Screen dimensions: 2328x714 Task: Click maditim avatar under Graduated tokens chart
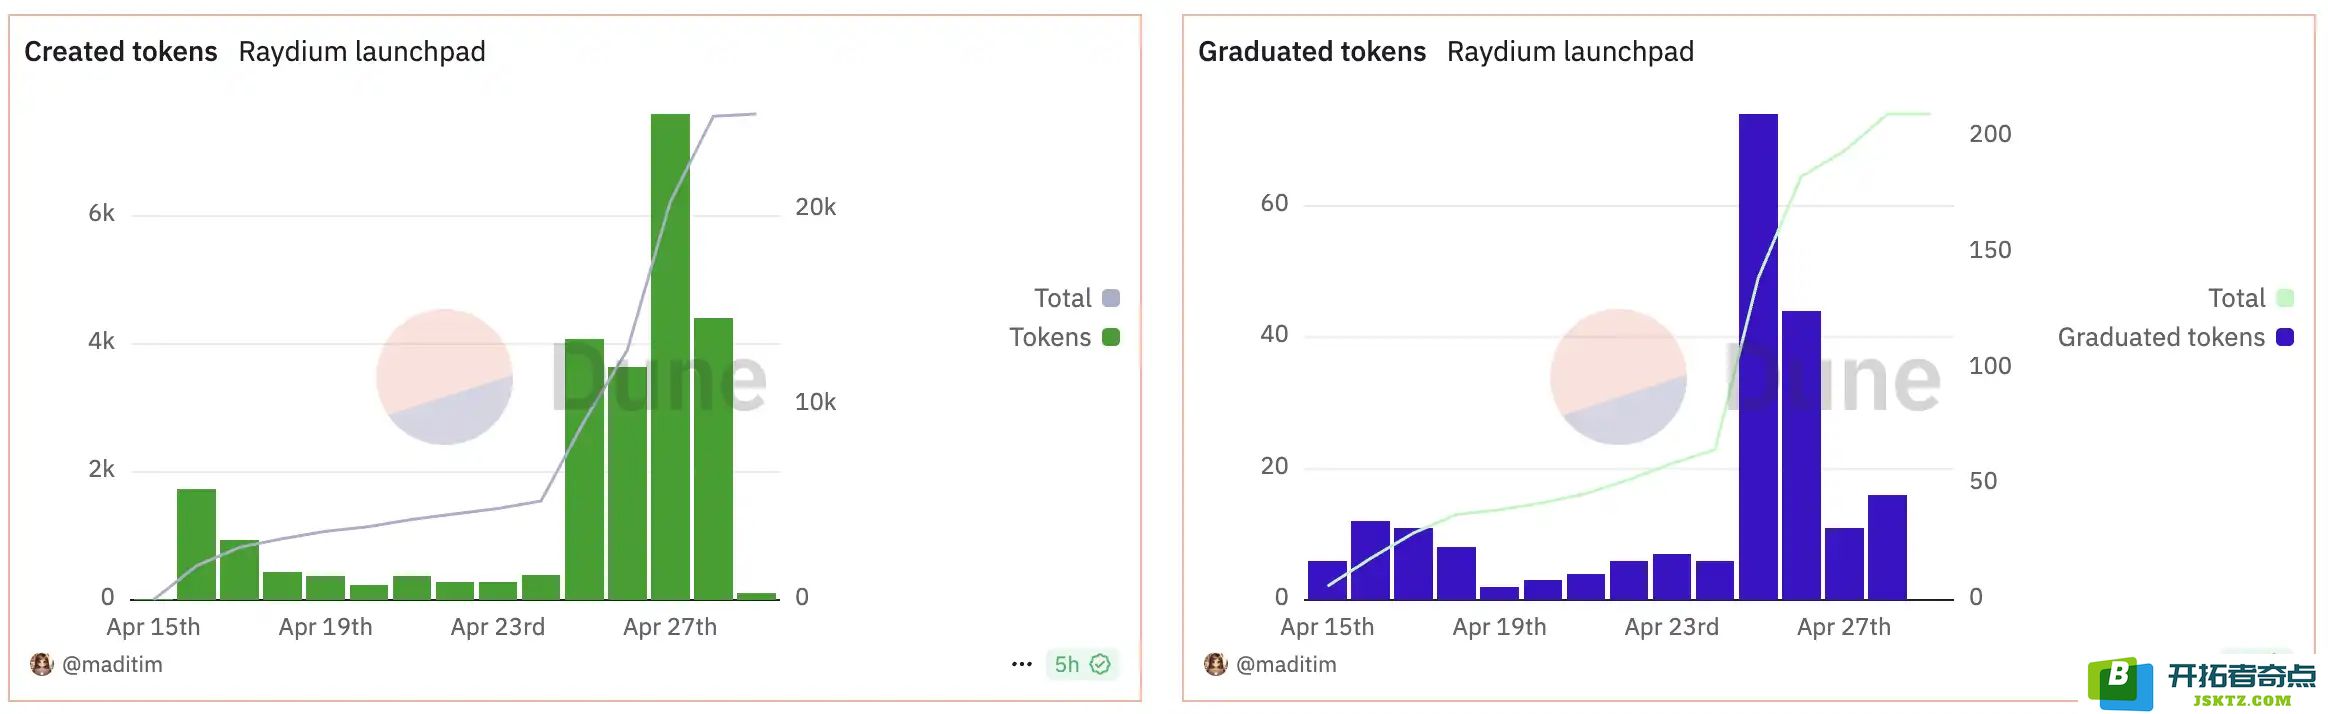point(1215,664)
